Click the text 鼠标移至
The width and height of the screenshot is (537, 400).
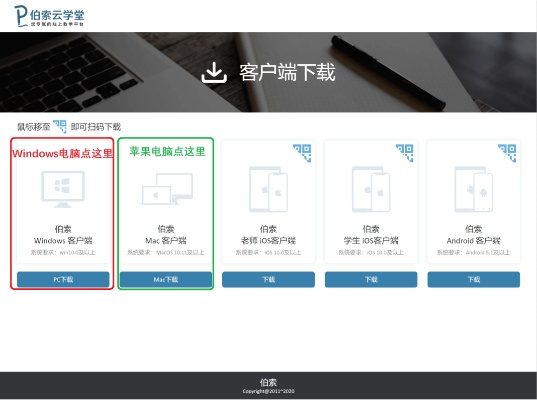34,127
